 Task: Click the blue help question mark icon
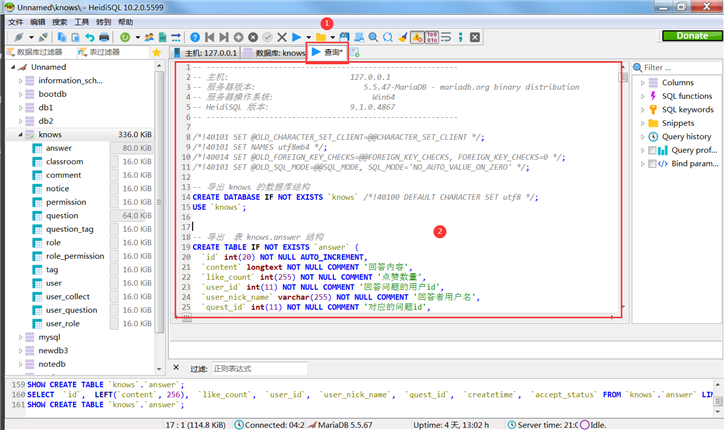click(x=195, y=37)
